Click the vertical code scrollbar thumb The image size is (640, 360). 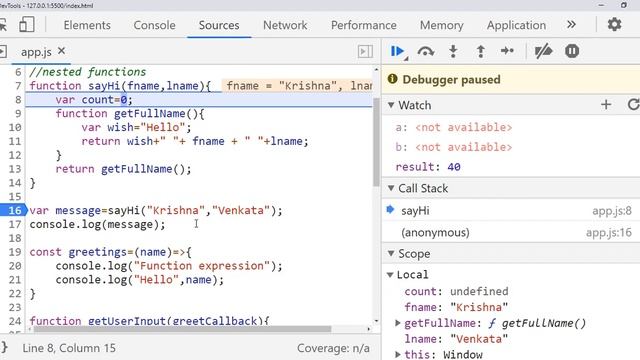point(376,142)
